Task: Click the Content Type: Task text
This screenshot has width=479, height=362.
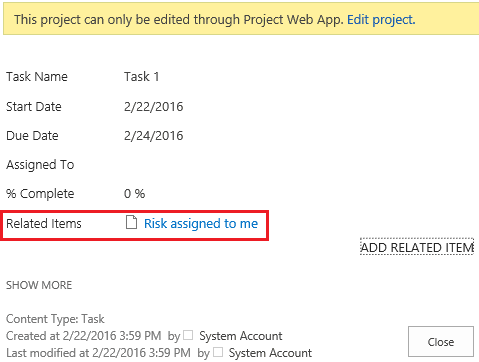Action: point(55,319)
